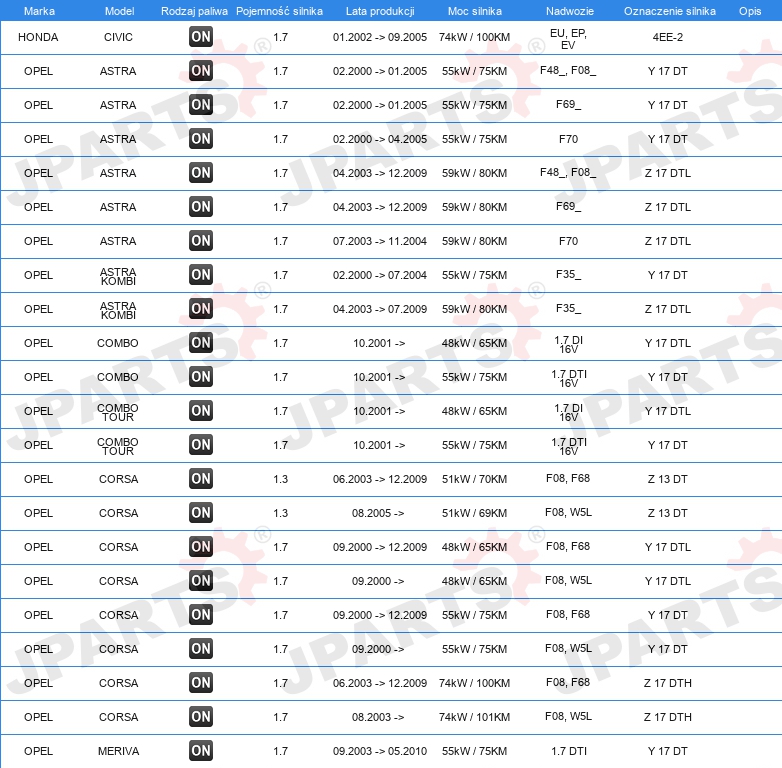Click the date range 01.2002 -> 09.2005

(380, 37)
